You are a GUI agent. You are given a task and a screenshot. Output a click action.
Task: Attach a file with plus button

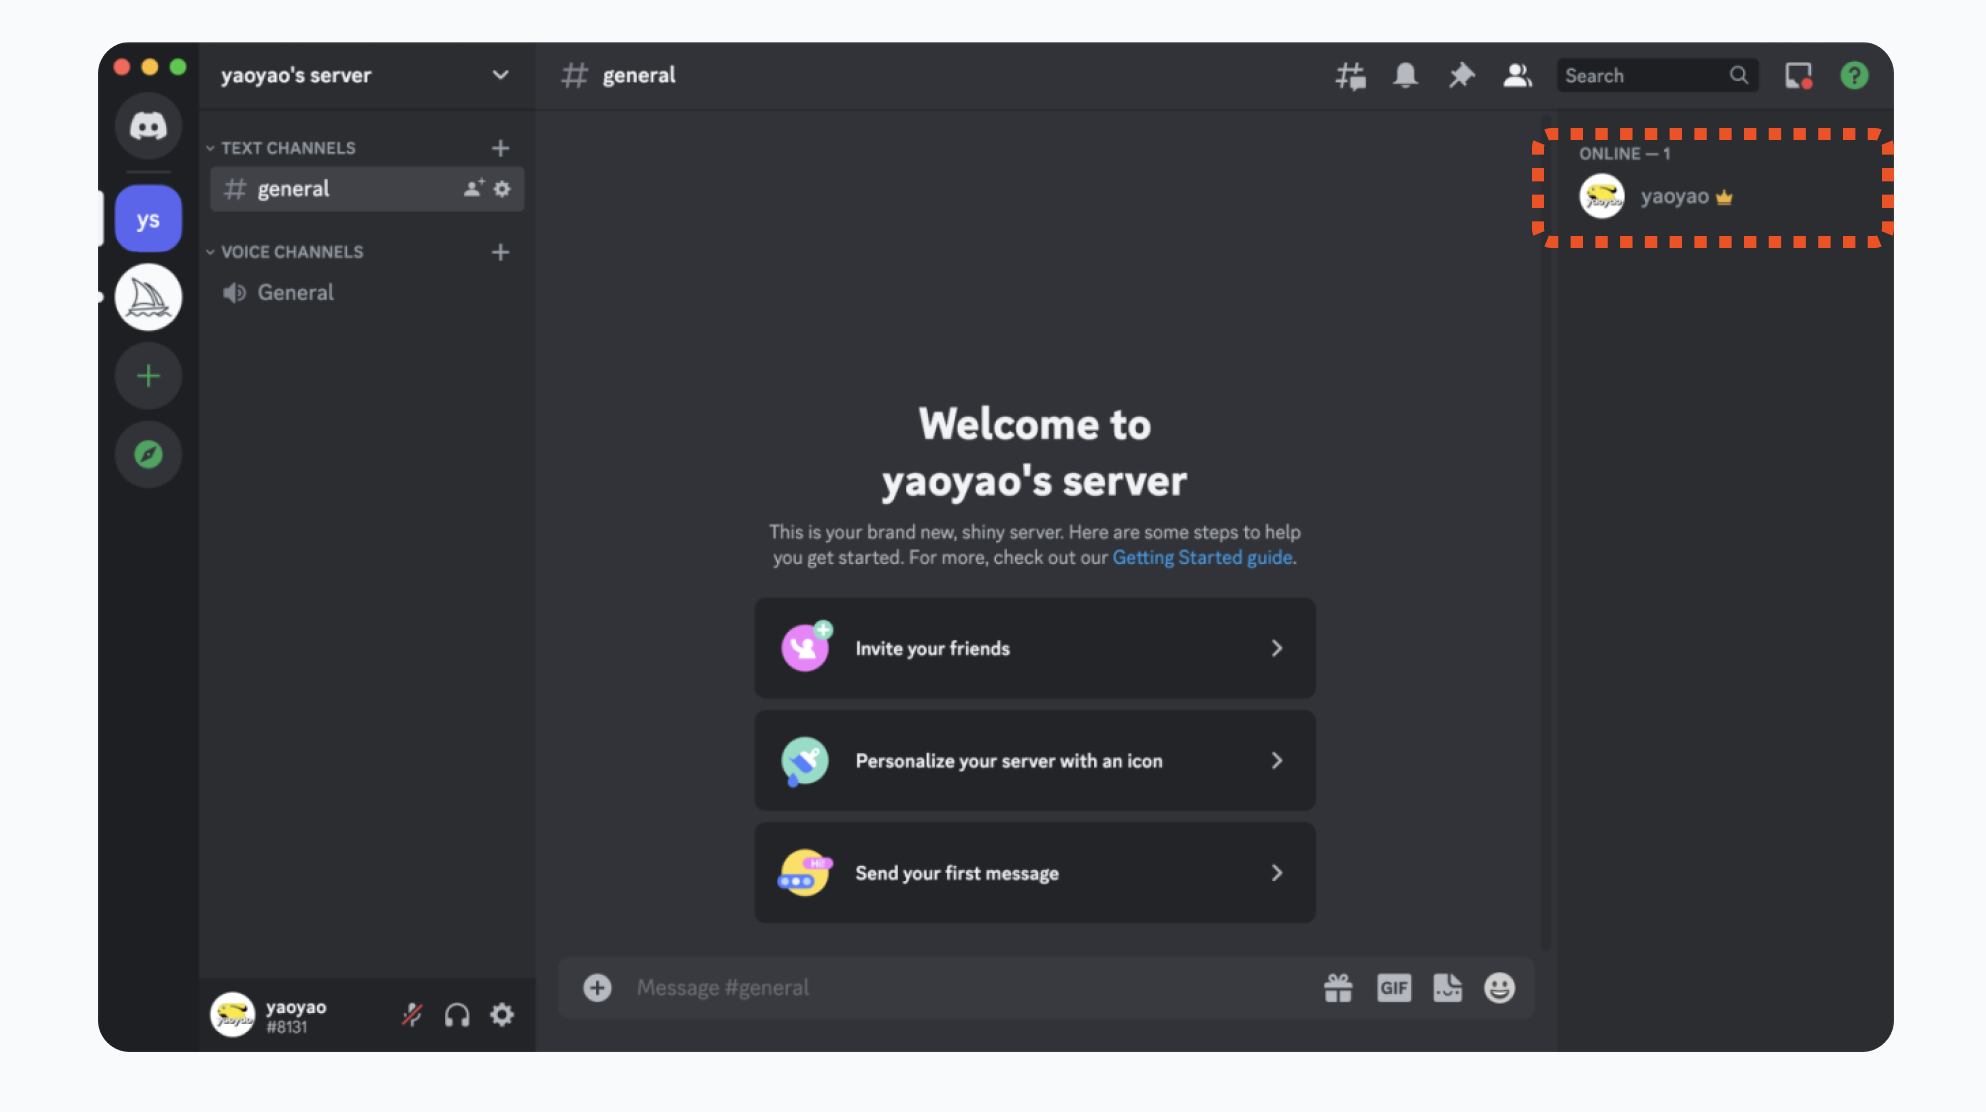597,988
